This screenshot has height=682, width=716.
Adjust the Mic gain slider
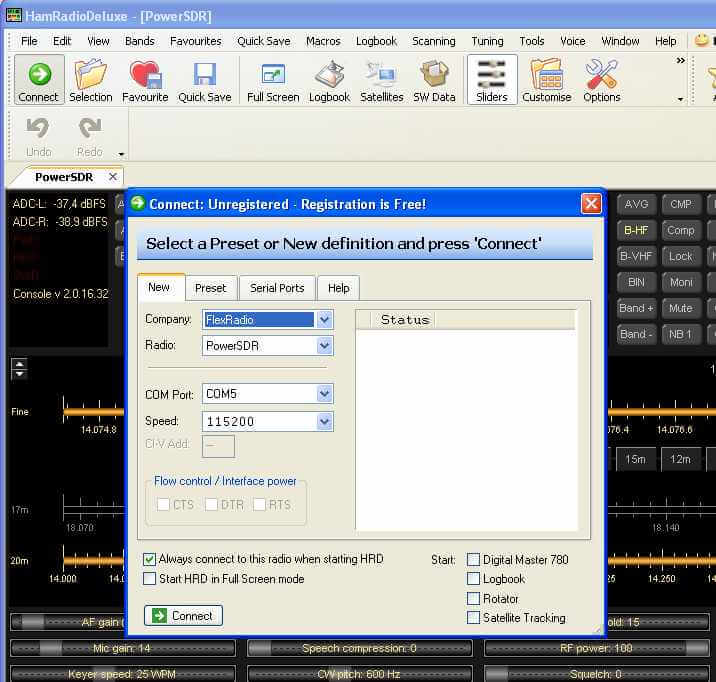click(122, 648)
